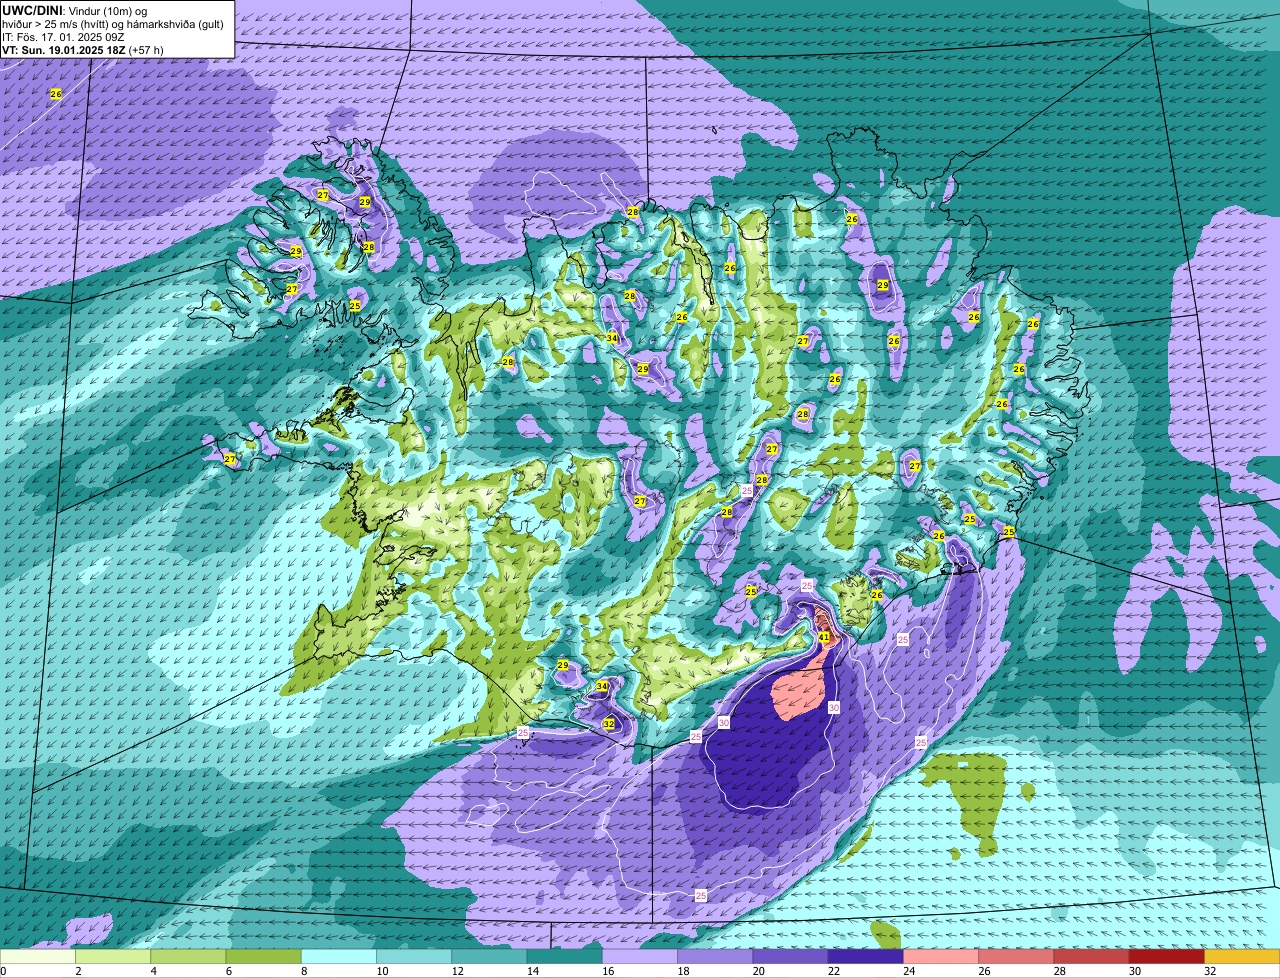Click the 22–24 m/s dark indigo legend swatch
Viewport: 1280px width, 978px height.
pyautogui.click(x=866, y=957)
